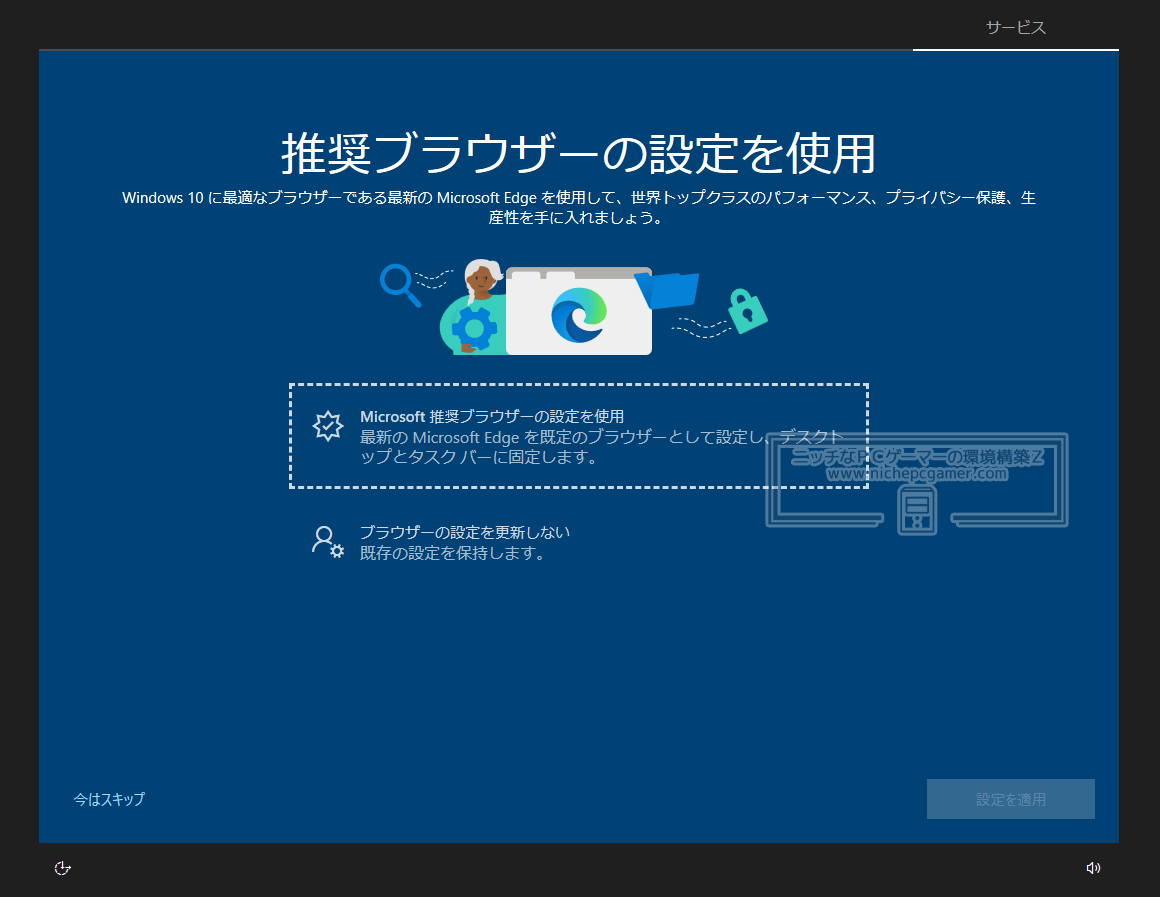Screen dimensions: 1160x897
Task: Click the Microsoft Edge logo illustration
Action: [x=579, y=315]
